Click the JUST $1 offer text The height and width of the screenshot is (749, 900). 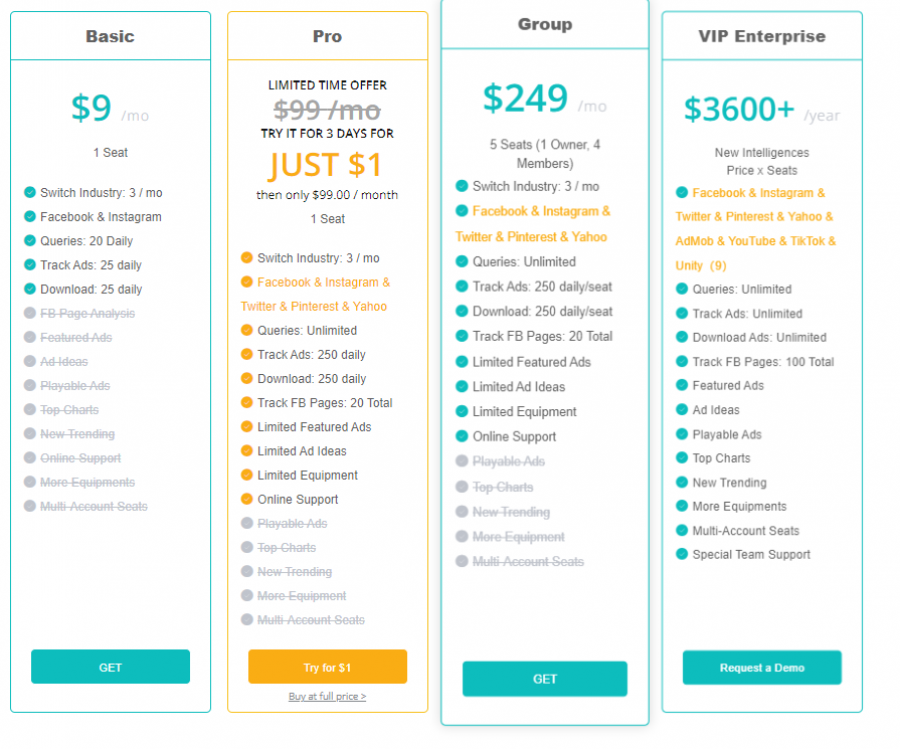point(326,164)
